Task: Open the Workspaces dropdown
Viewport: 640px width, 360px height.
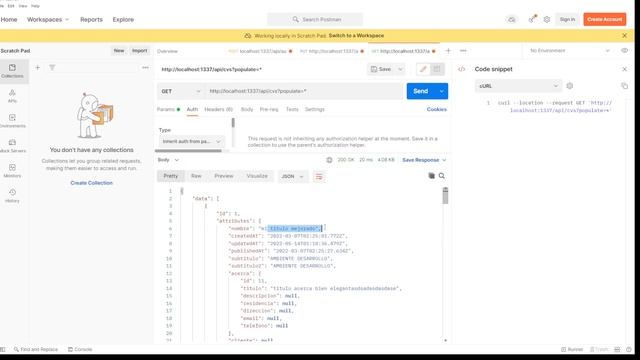Action: coord(48,19)
